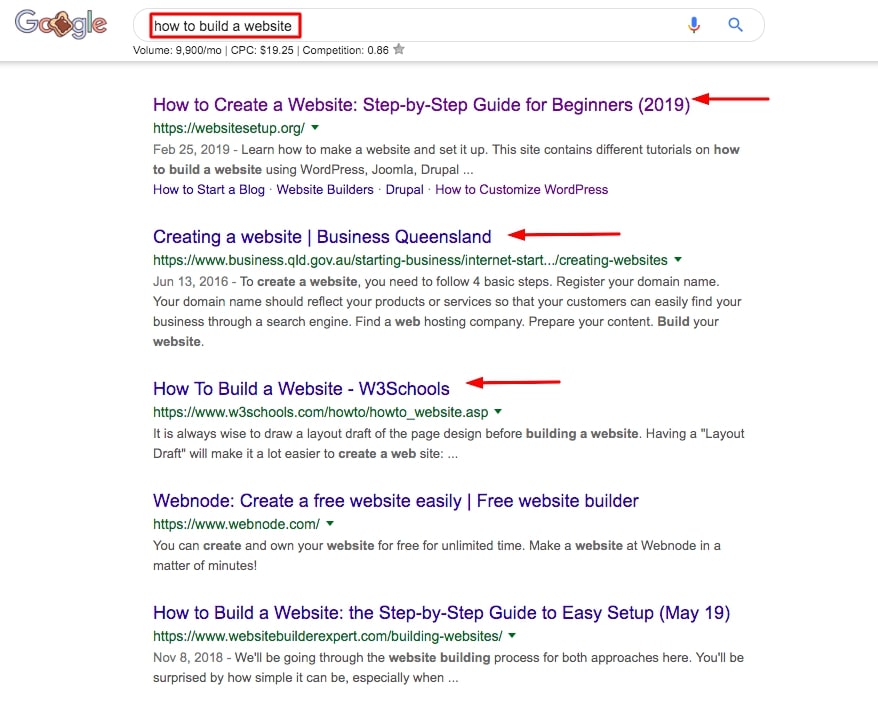Click the blue magnifier search icon
The height and width of the screenshot is (704, 878).
[735, 25]
